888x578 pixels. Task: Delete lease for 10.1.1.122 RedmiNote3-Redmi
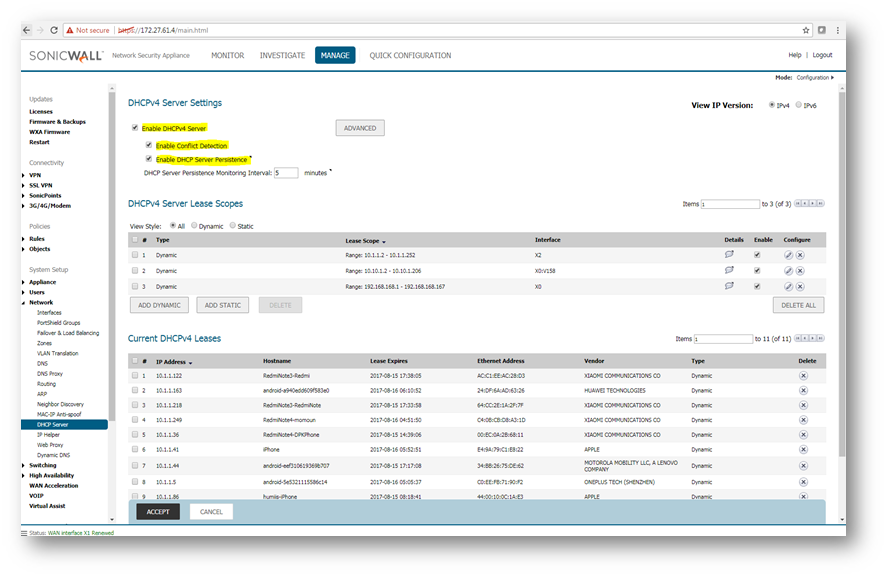(803, 375)
